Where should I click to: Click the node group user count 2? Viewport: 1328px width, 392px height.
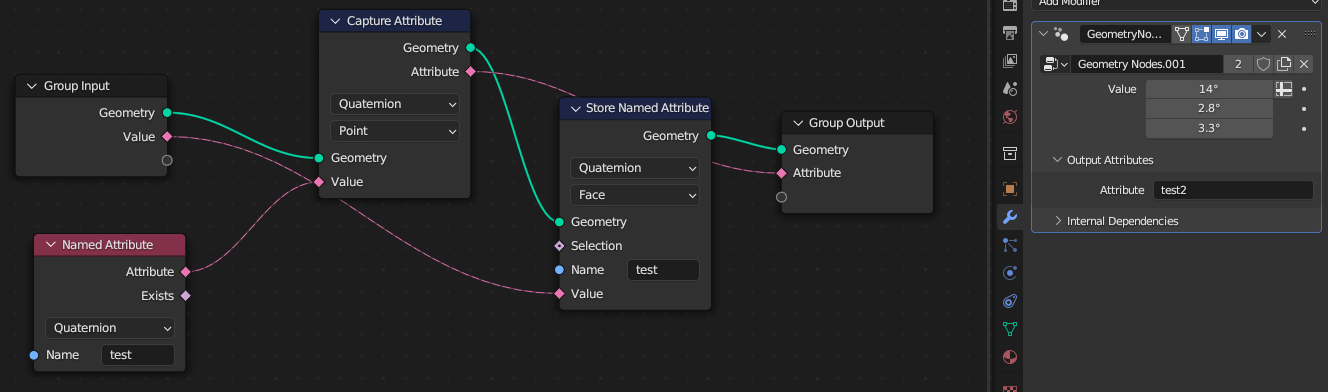(1238, 64)
